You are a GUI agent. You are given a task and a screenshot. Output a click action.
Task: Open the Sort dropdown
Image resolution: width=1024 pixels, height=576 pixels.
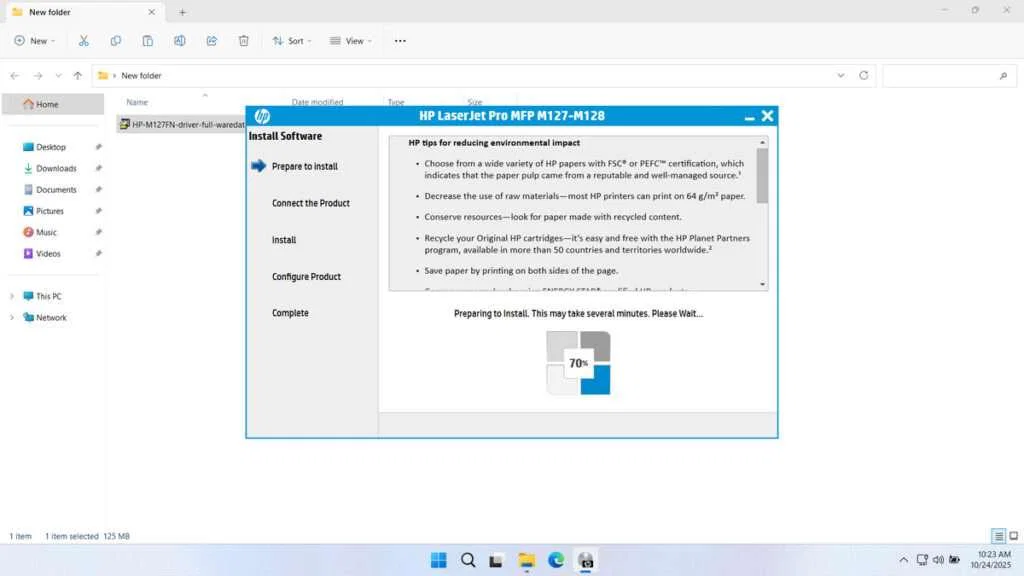click(291, 40)
